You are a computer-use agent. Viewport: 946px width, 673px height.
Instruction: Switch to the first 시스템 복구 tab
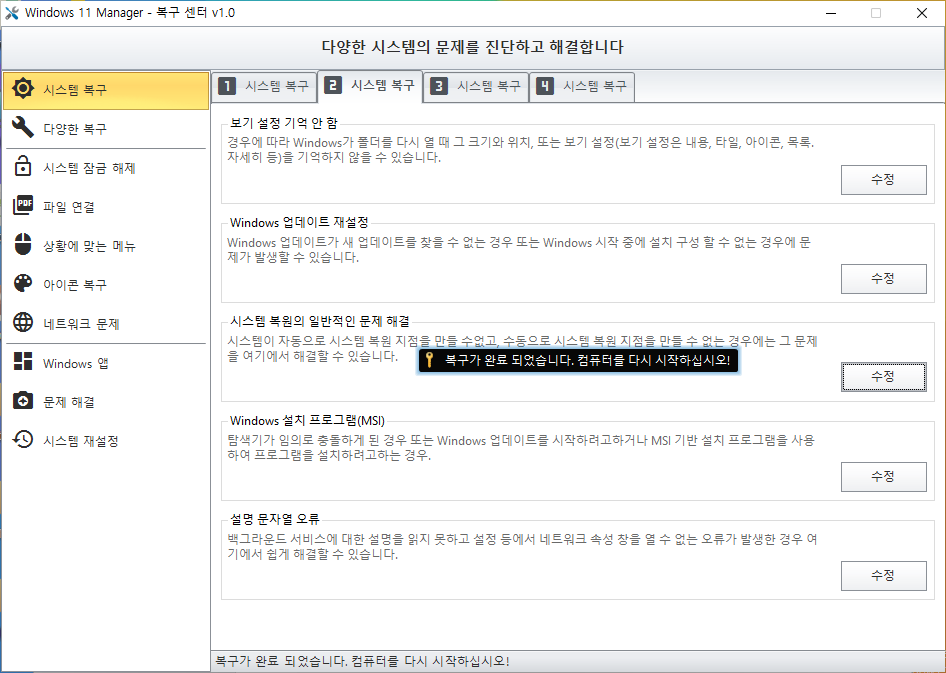click(264, 87)
